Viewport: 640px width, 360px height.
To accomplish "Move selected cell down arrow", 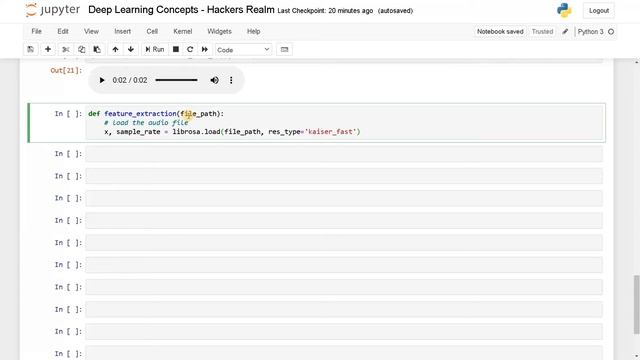I will pos(131,49).
